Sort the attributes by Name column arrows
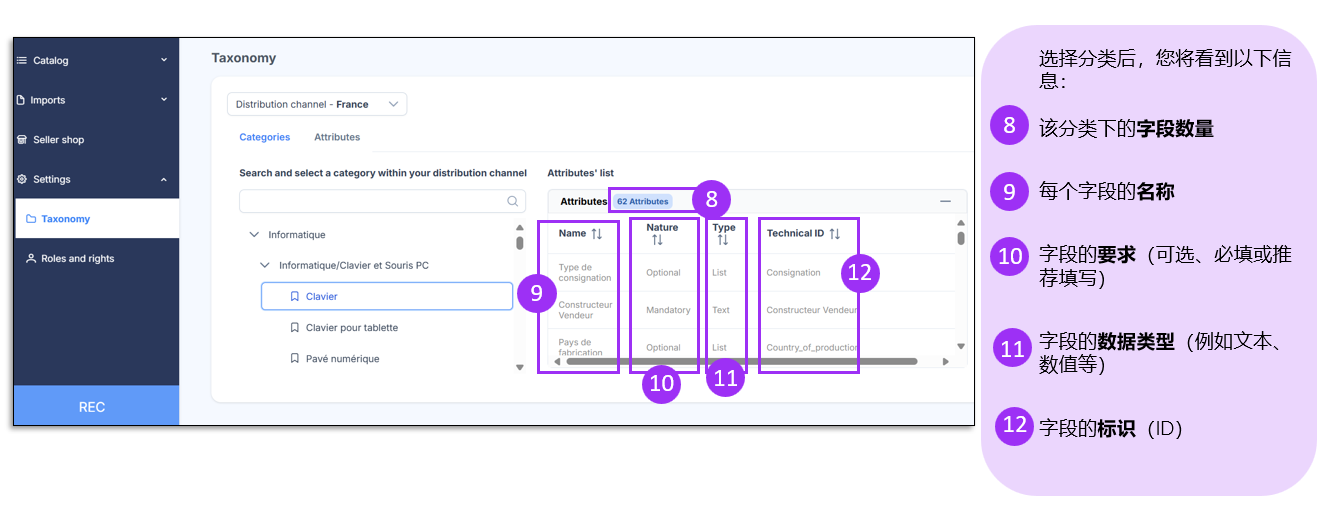 (597, 234)
